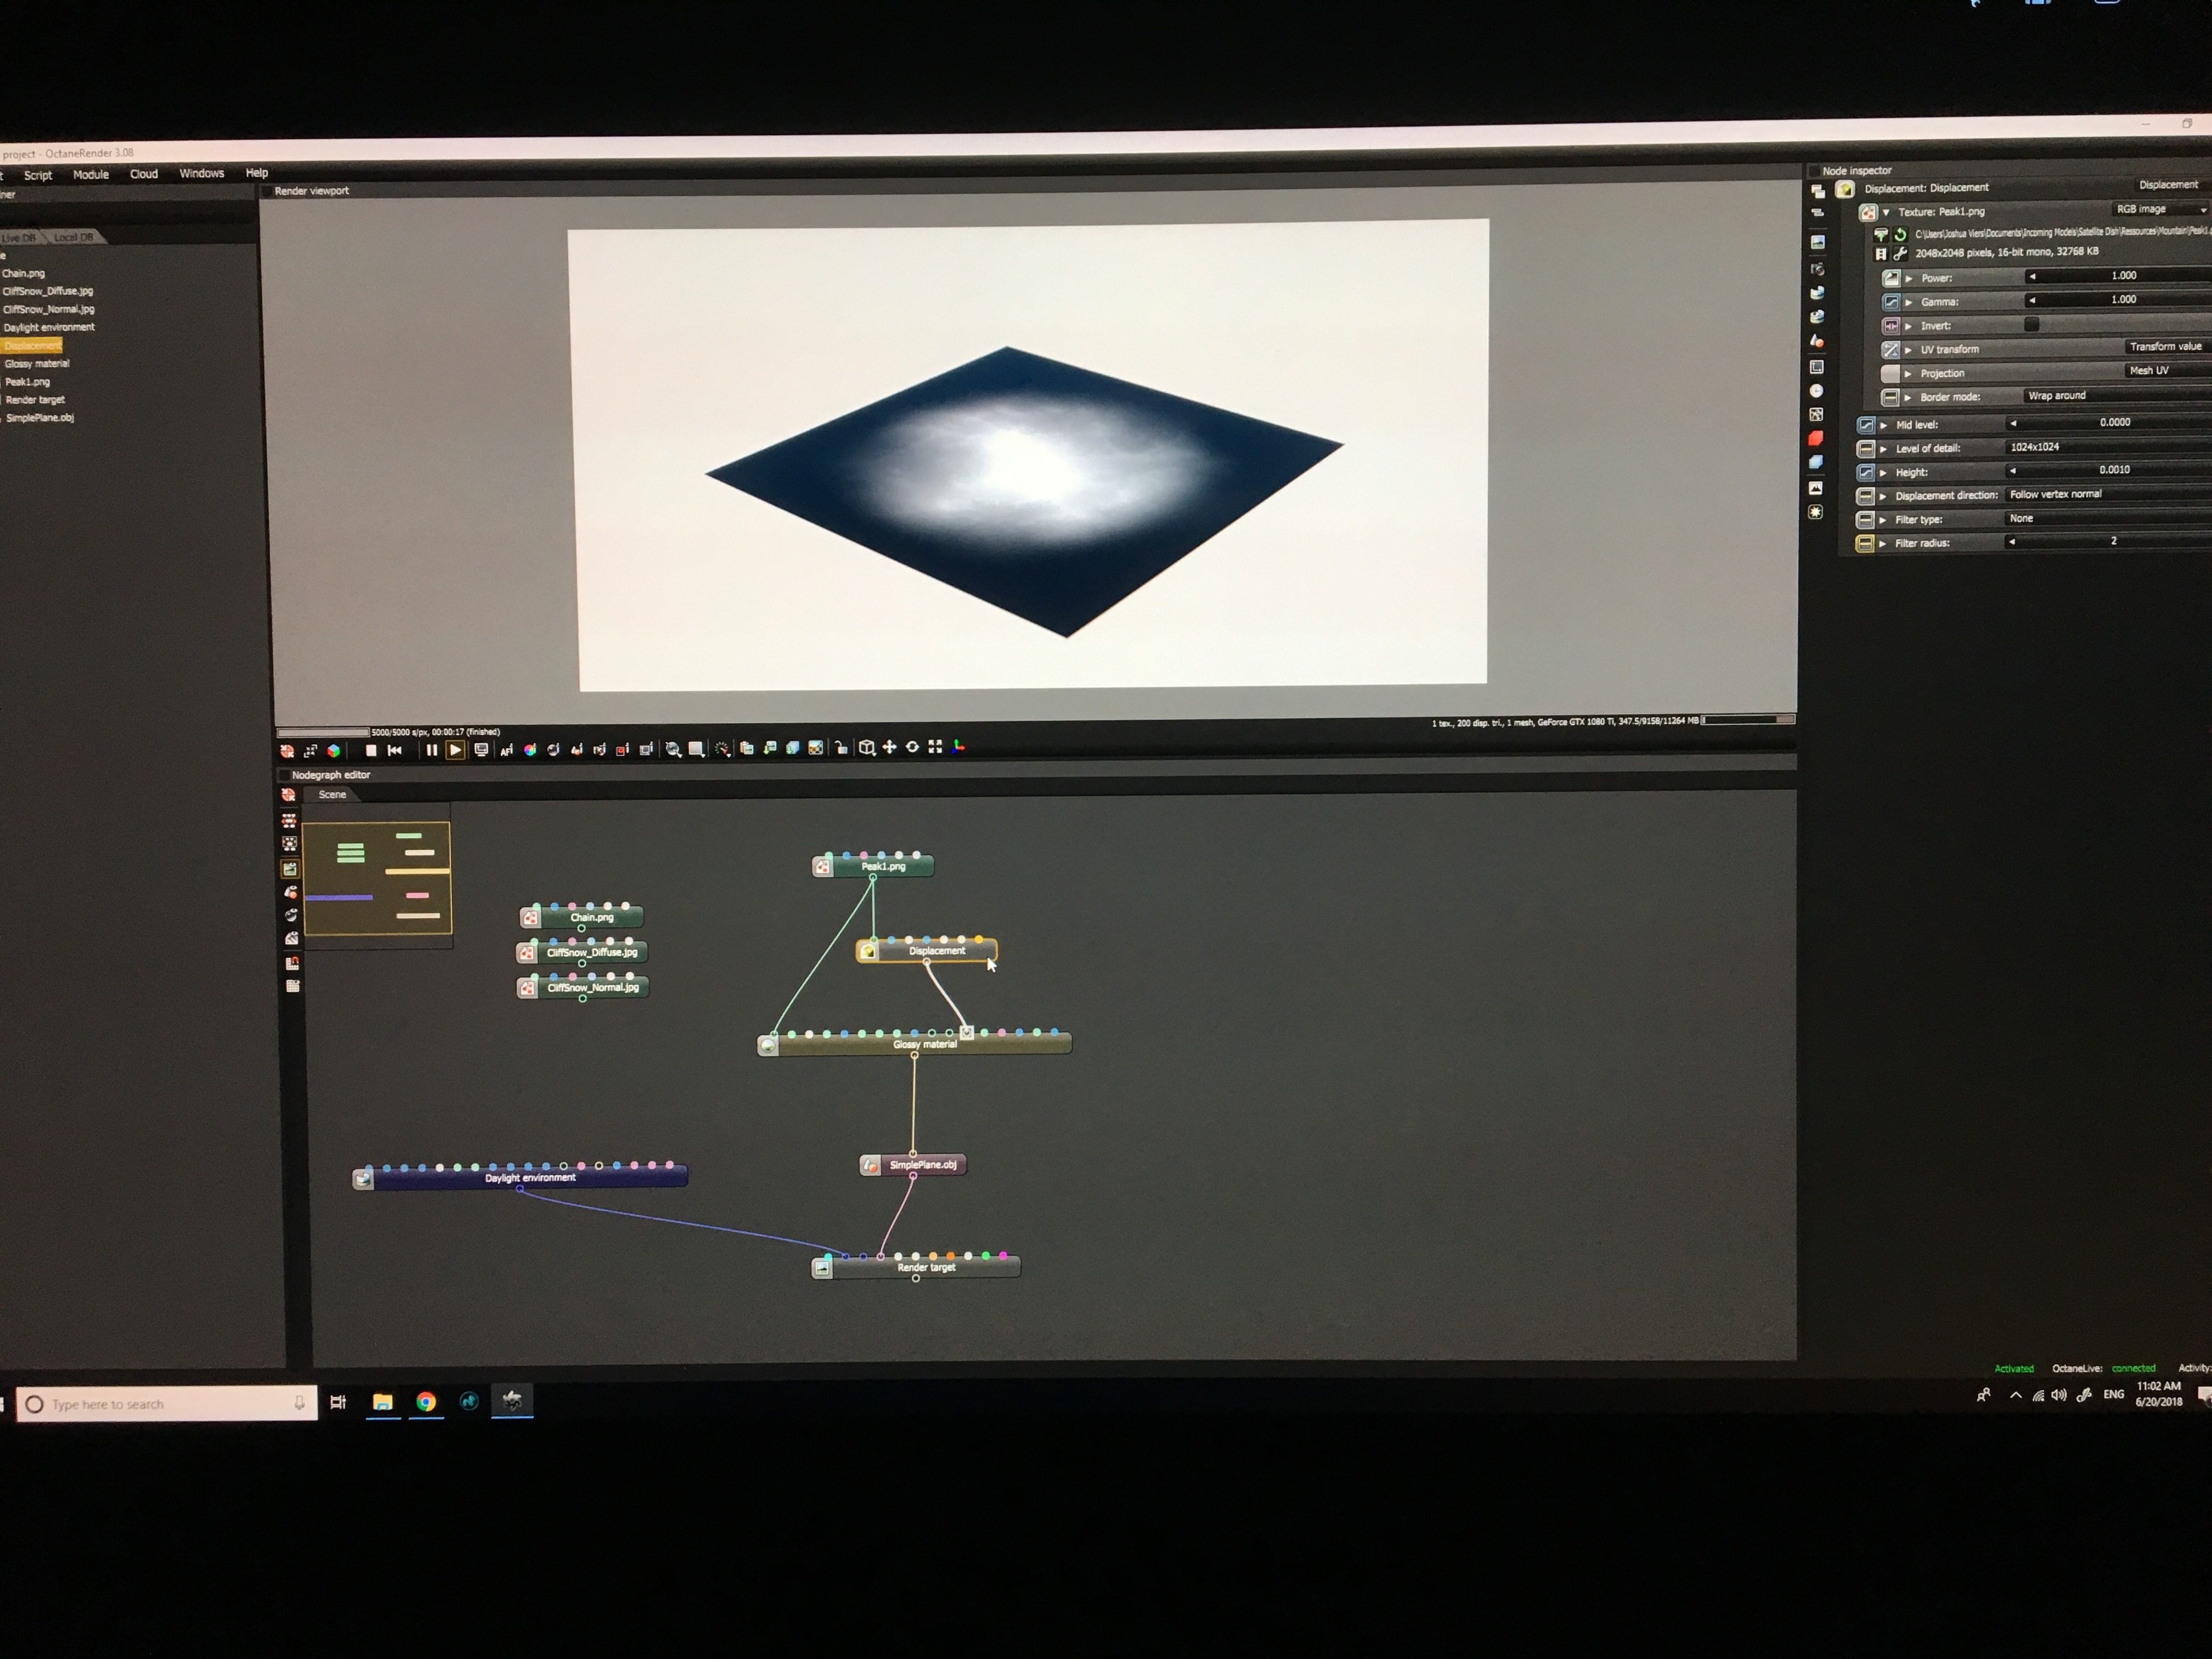The height and width of the screenshot is (1659, 2212).
Task: Click the viewport lock icon
Action: tap(841, 748)
